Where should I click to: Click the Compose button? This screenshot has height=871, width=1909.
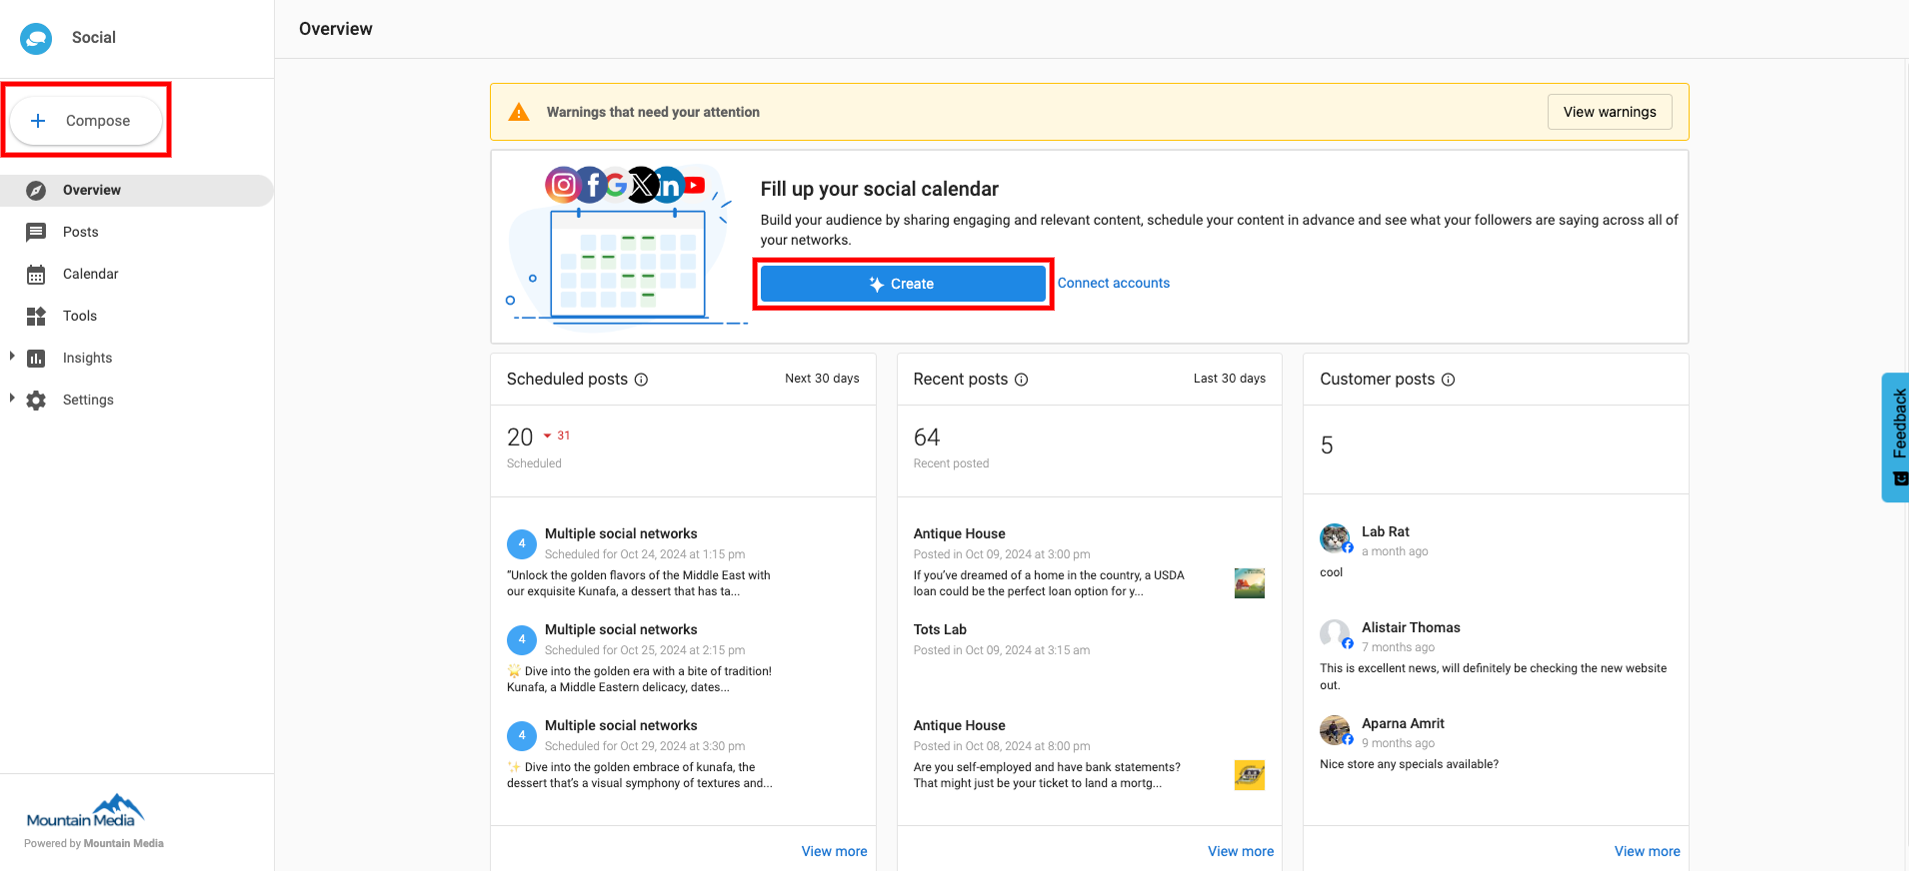pos(86,120)
